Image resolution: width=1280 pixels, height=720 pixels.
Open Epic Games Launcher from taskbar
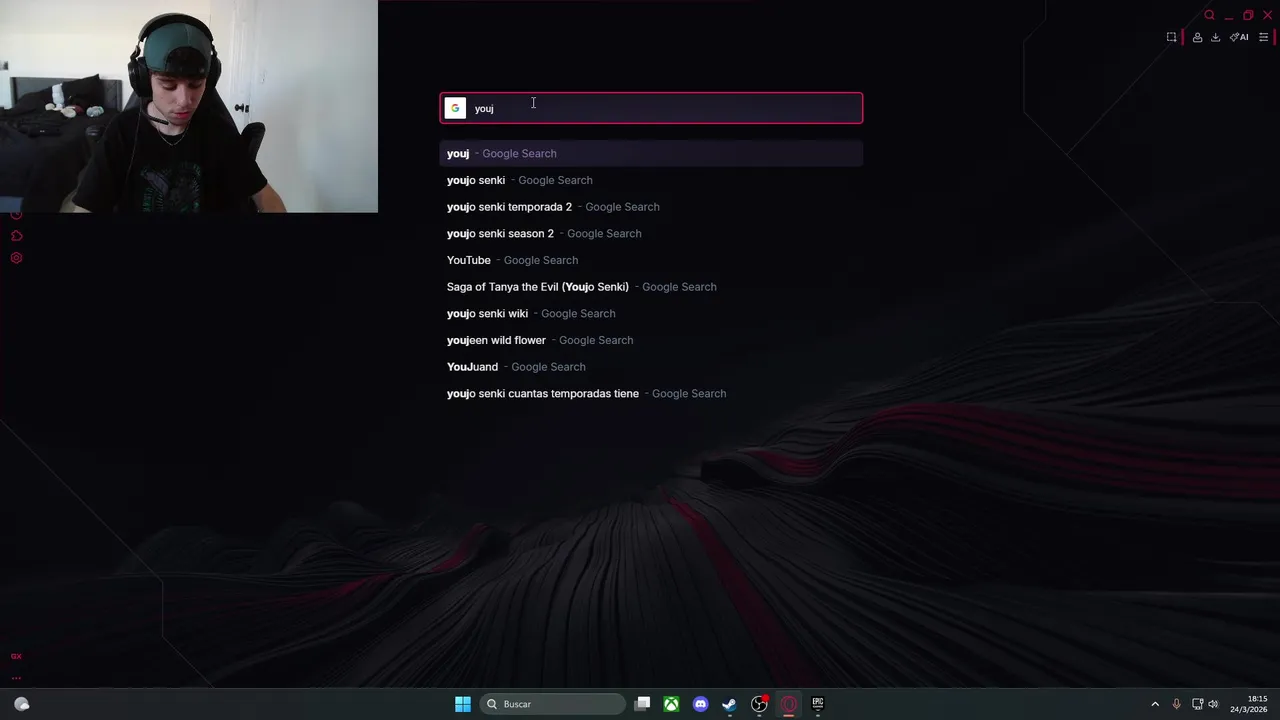click(x=817, y=704)
